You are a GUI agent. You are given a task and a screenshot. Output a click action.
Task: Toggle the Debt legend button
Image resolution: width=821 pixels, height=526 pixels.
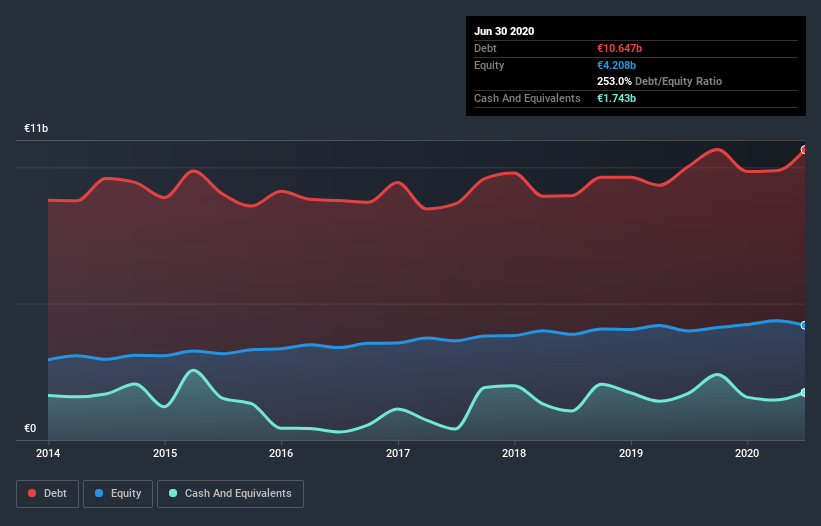coord(47,494)
